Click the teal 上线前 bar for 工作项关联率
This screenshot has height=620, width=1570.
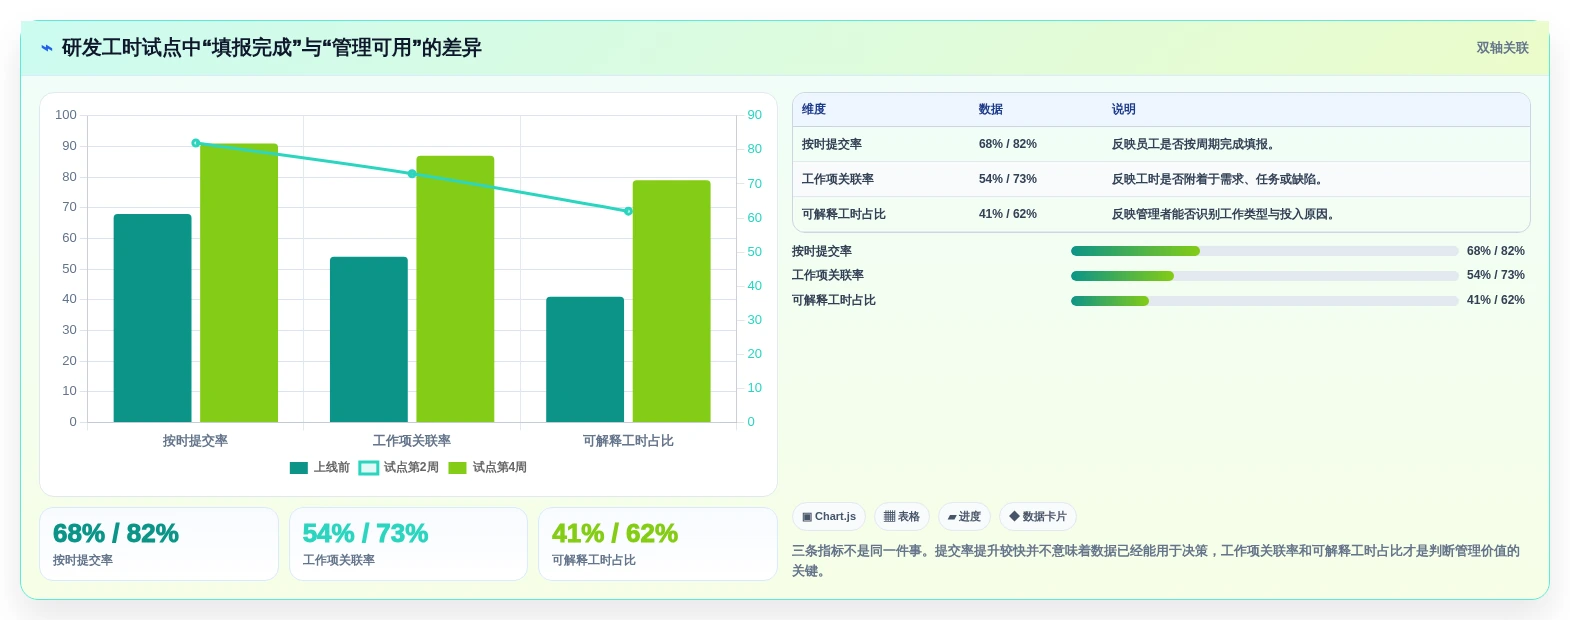coord(369,340)
